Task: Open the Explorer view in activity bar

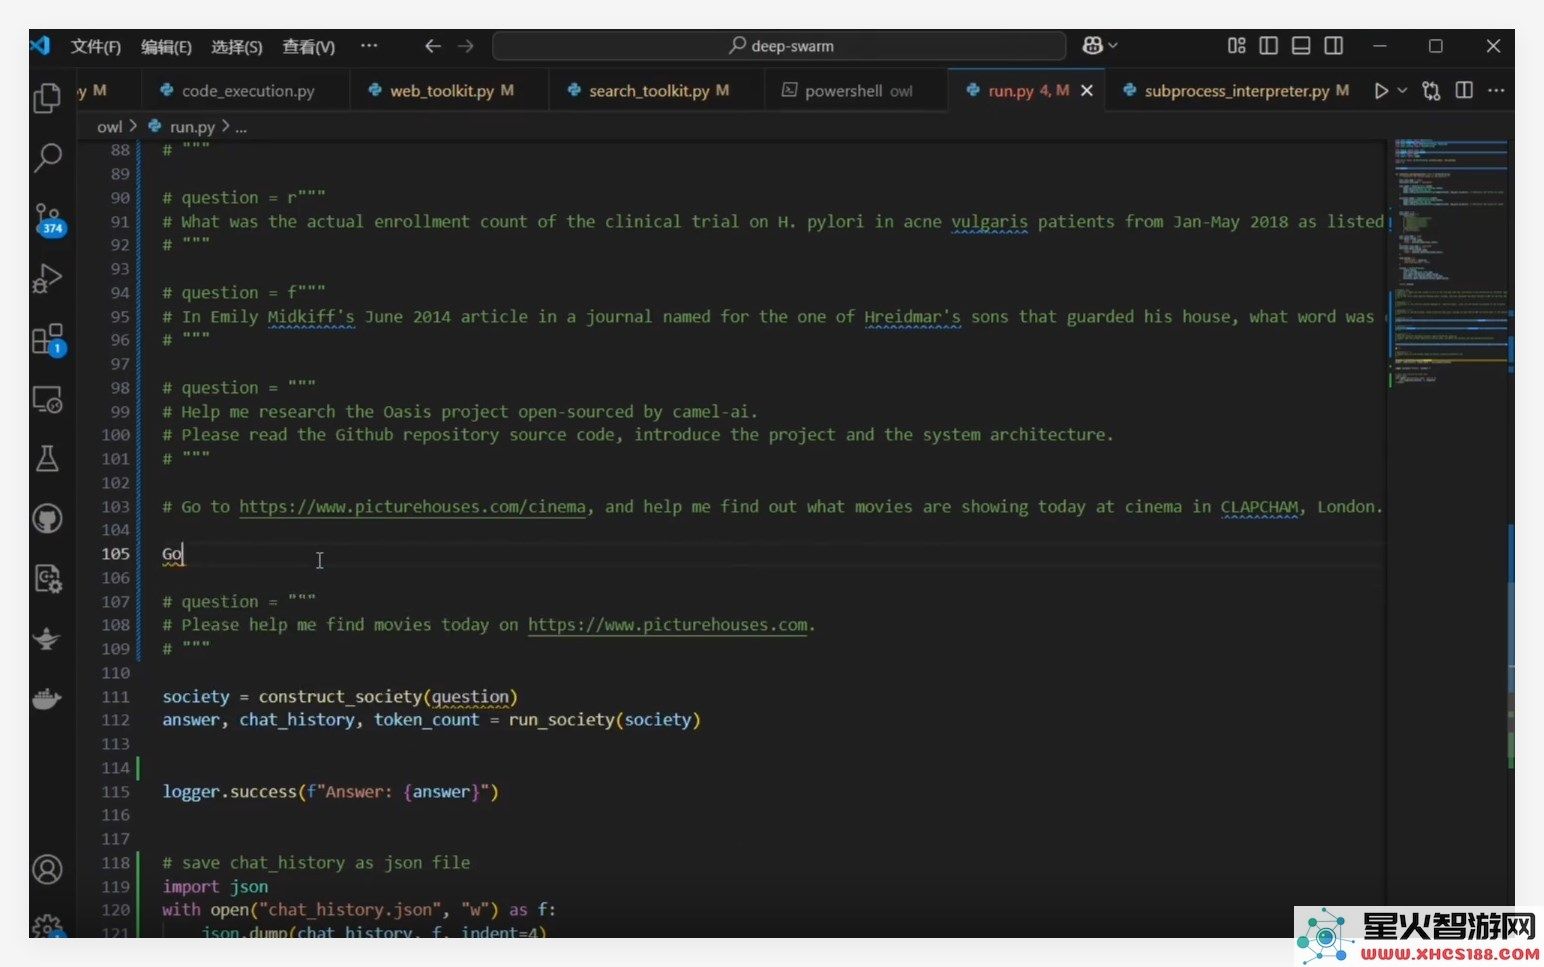Action: [47, 98]
